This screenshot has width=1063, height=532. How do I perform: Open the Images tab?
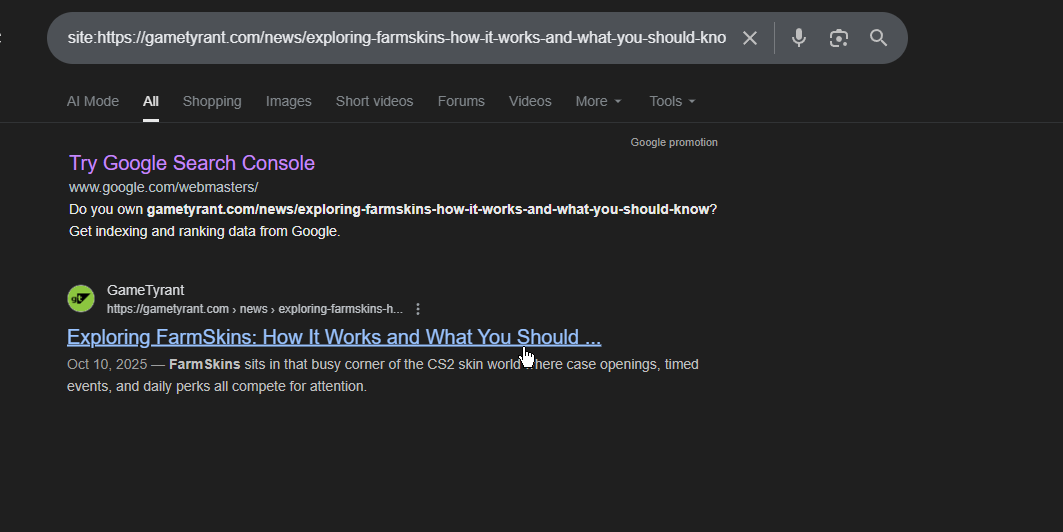click(289, 101)
